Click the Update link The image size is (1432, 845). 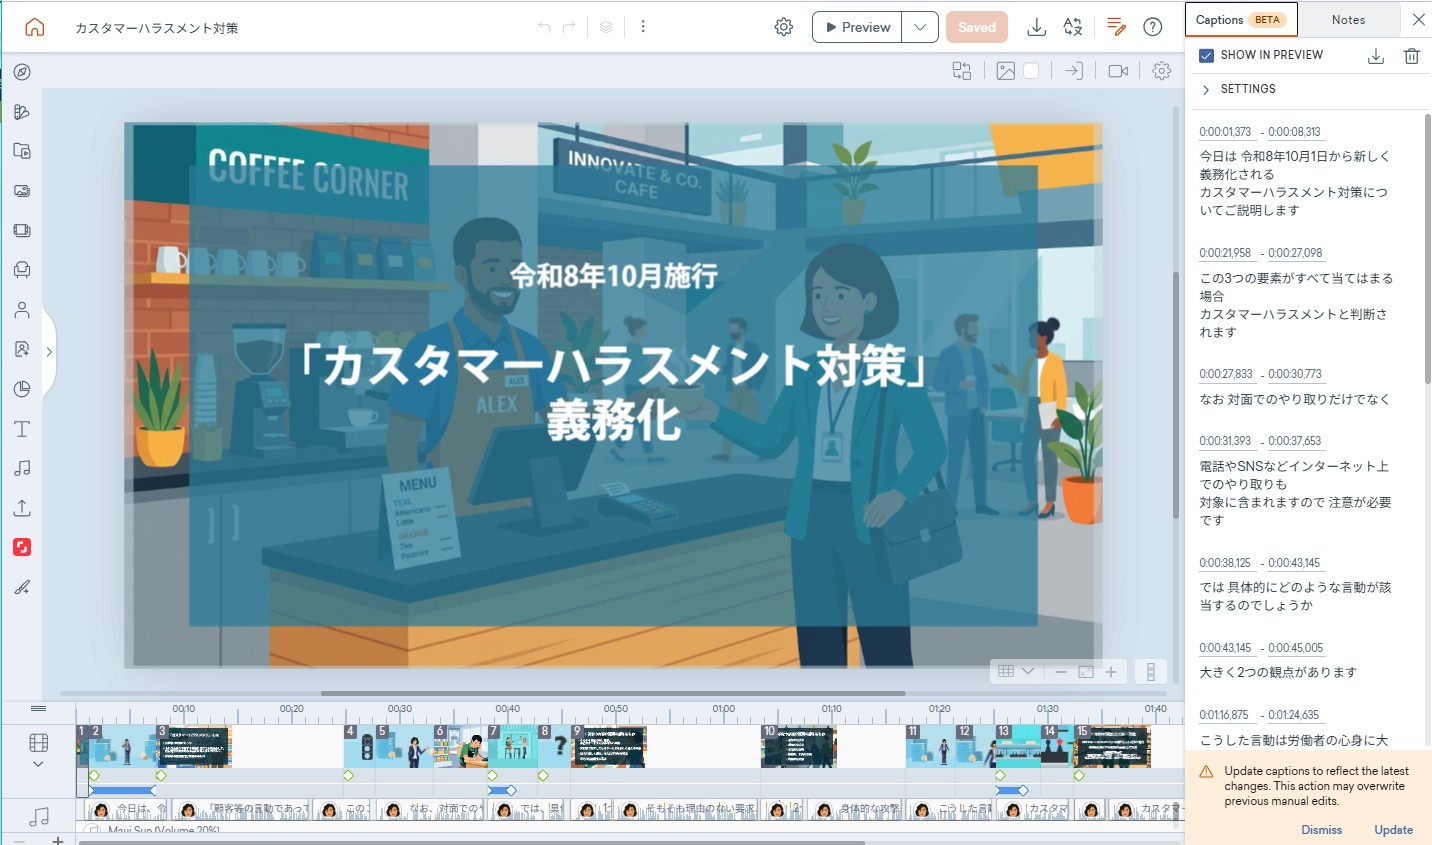(1393, 830)
